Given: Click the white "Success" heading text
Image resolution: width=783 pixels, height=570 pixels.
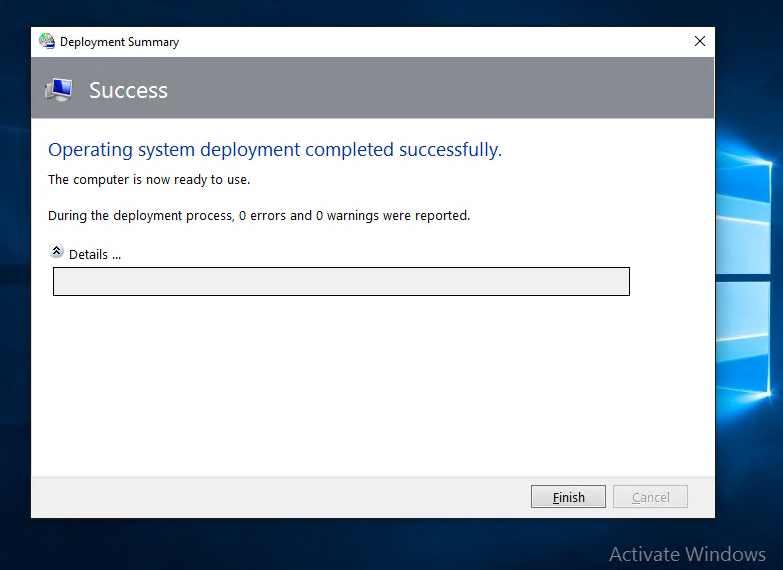Looking at the screenshot, I should pos(128,90).
